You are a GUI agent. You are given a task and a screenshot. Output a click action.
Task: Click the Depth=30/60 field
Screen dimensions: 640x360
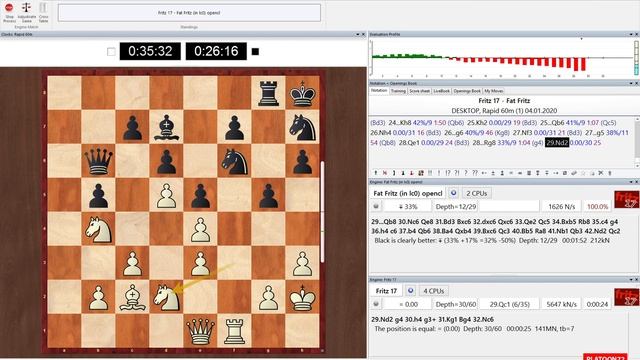pos(456,304)
